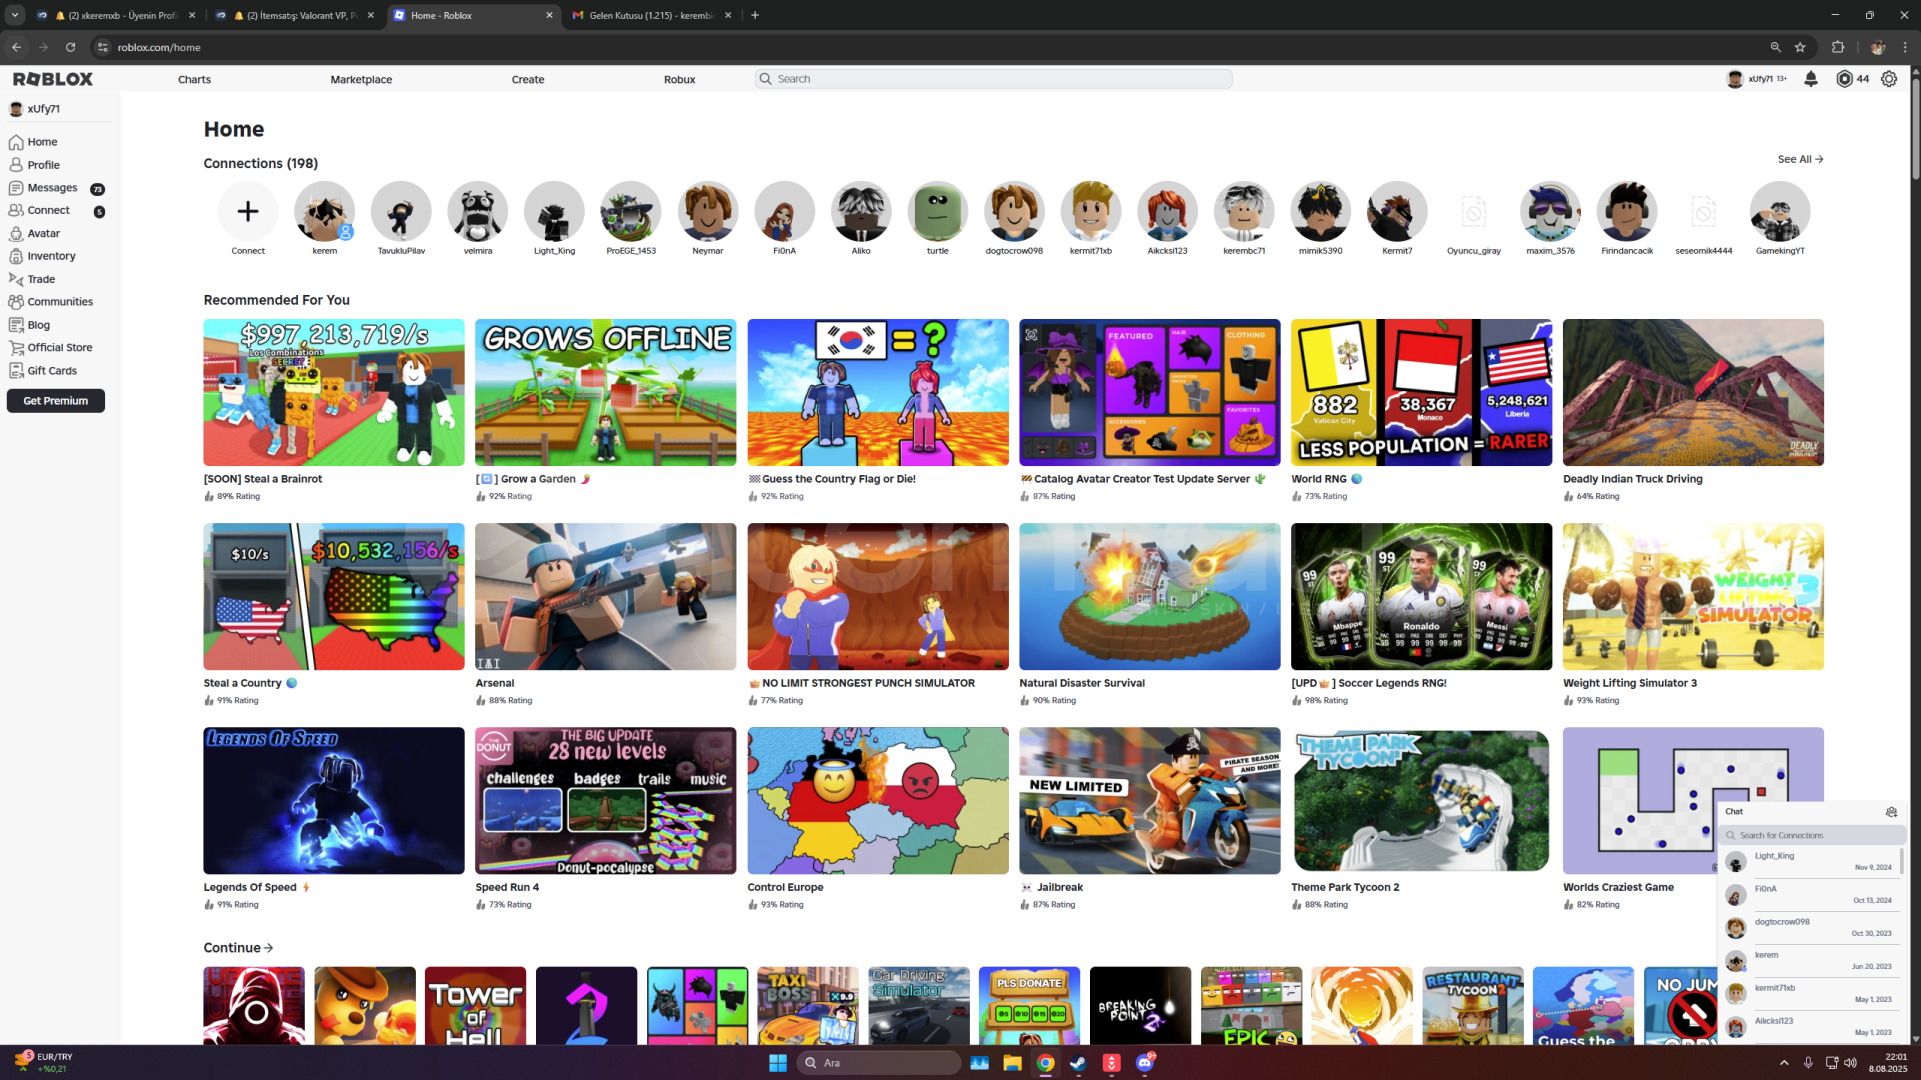This screenshot has height=1080, width=1921.
Task: Open the new tab plus button
Action: tap(755, 15)
